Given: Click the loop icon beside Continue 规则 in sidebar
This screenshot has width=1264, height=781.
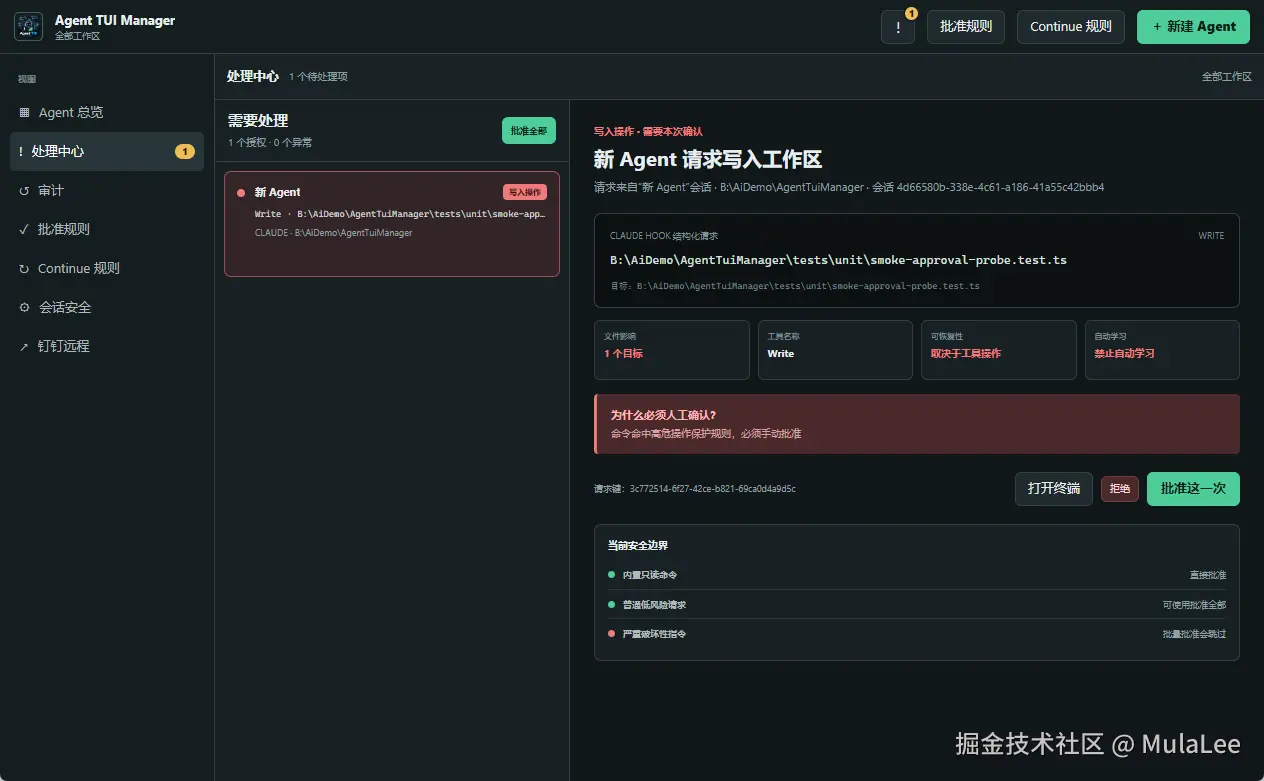Looking at the screenshot, I should (x=24, y=268).
